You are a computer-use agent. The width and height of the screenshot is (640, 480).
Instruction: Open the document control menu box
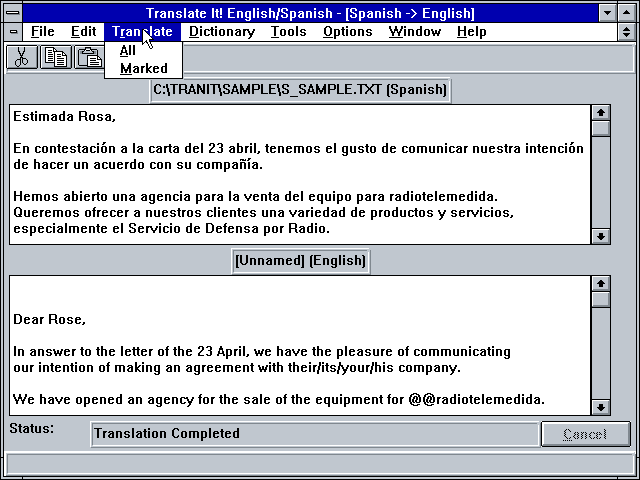[x=13, y=31]
